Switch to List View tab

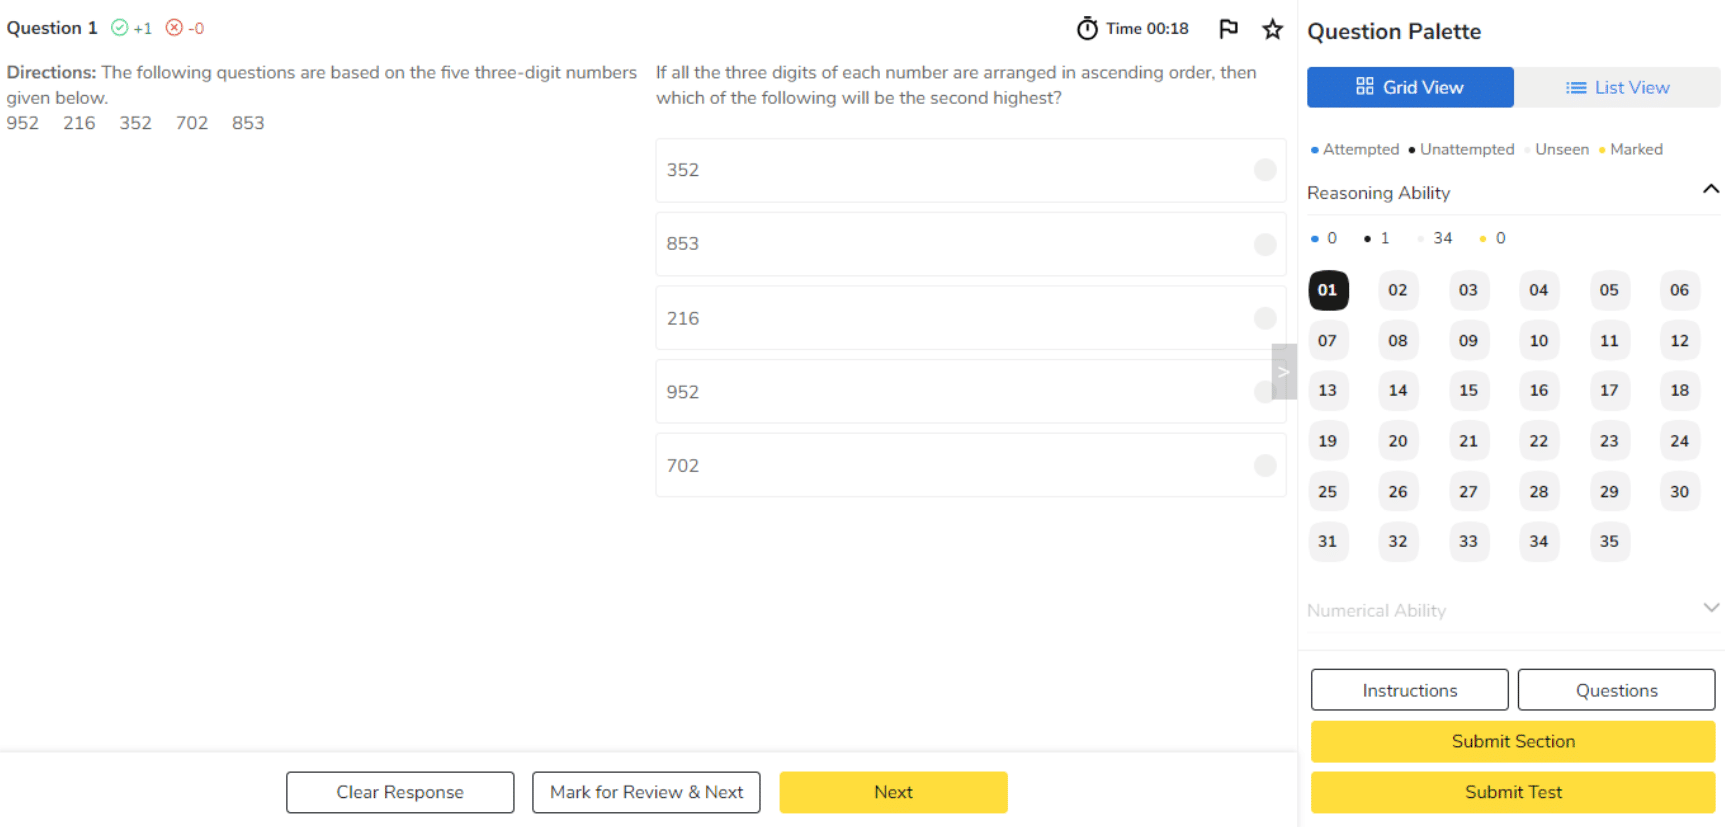pos(1617,87)
